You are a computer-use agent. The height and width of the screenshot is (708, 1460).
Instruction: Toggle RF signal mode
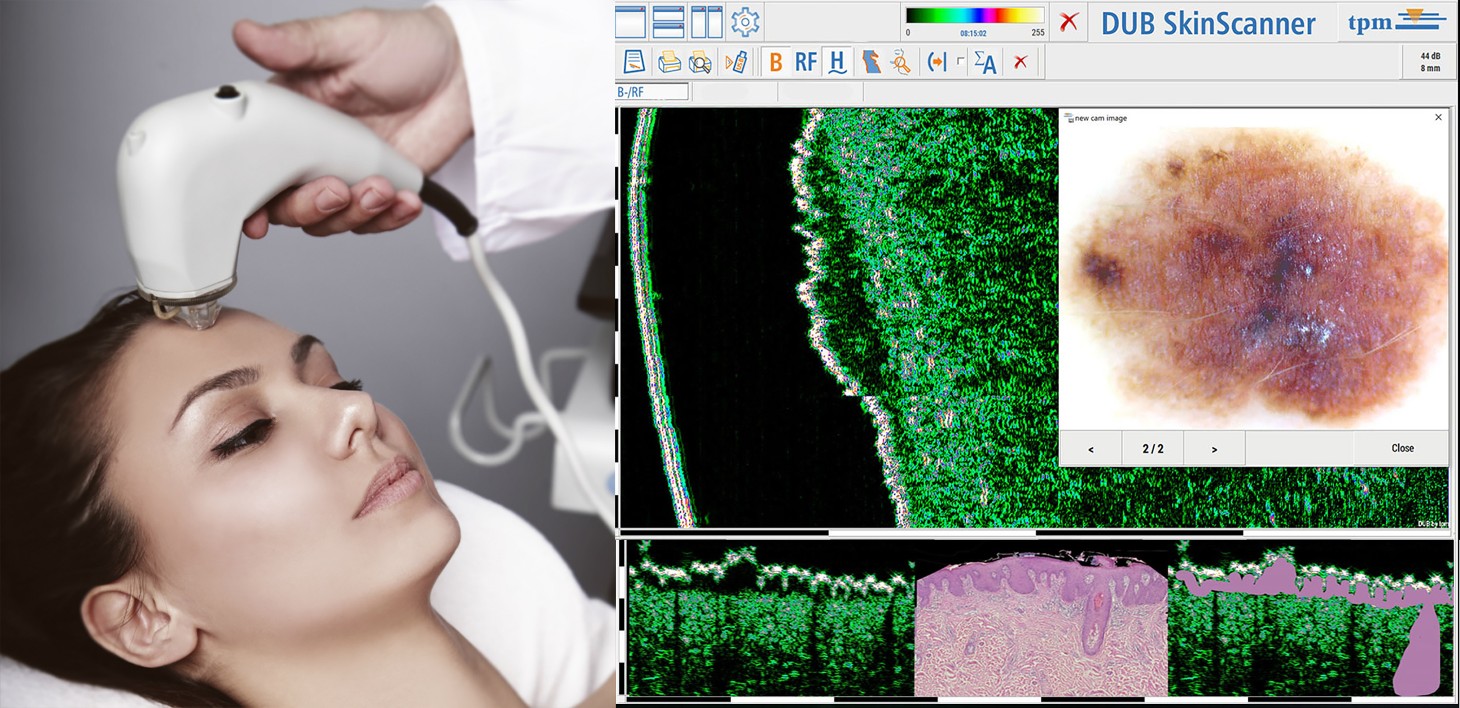click(x=805, y=62)
